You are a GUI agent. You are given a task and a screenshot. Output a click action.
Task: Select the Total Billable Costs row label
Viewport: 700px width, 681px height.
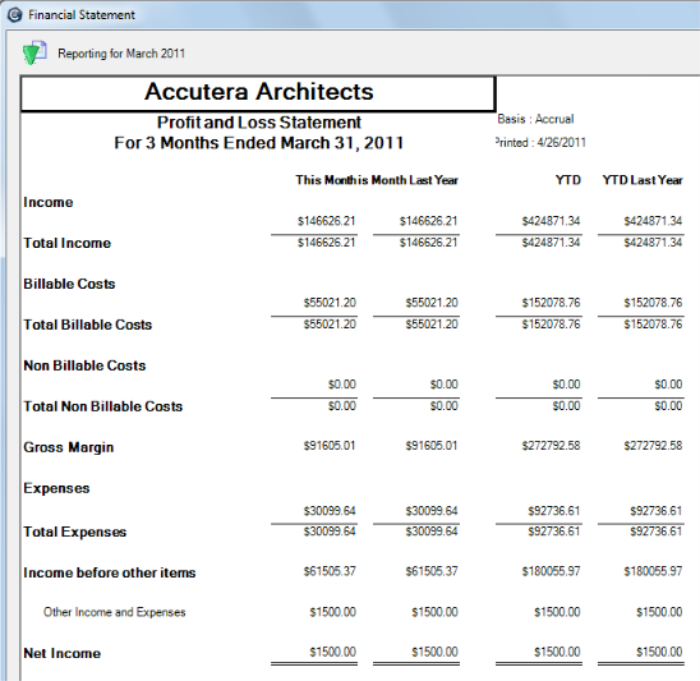89,325
